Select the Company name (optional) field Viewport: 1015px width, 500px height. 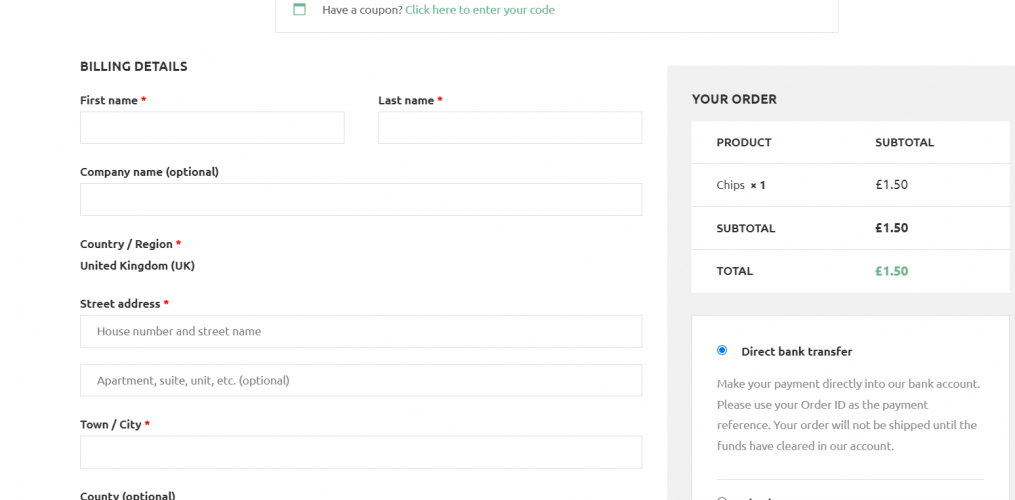point(361,200)
